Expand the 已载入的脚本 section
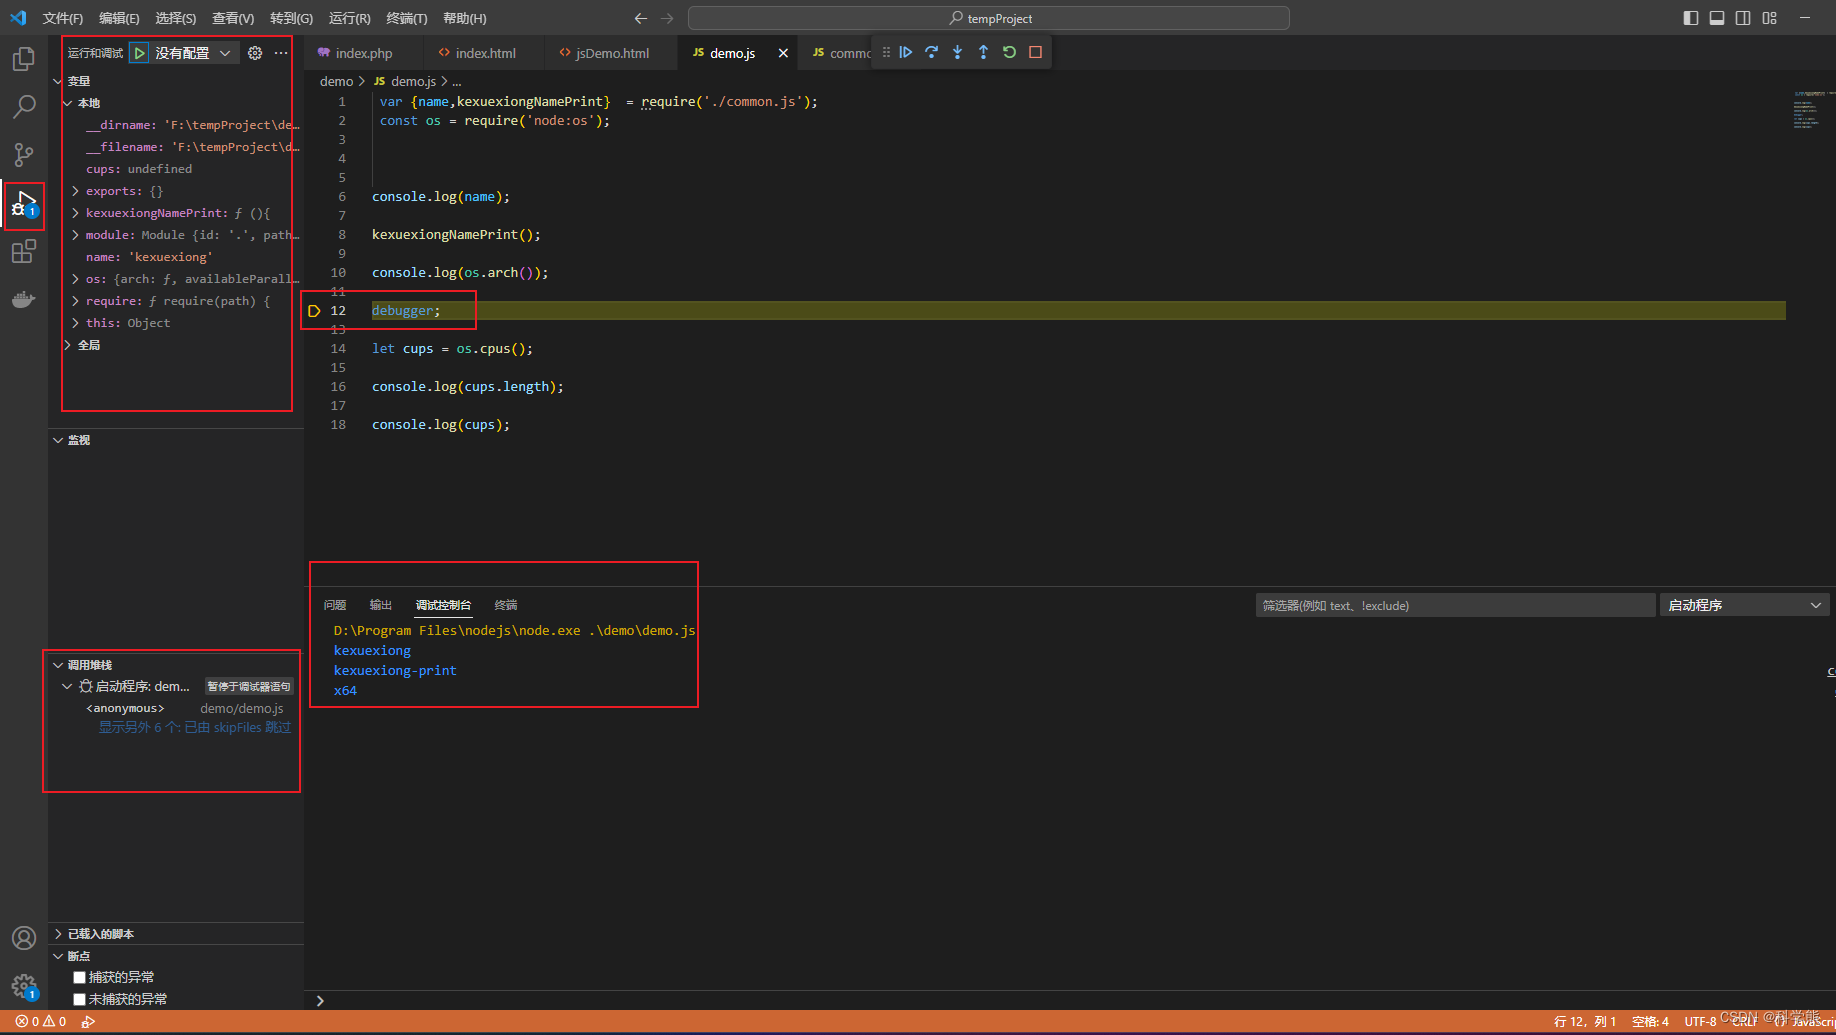The image size is (1836, 1035). 57,934
